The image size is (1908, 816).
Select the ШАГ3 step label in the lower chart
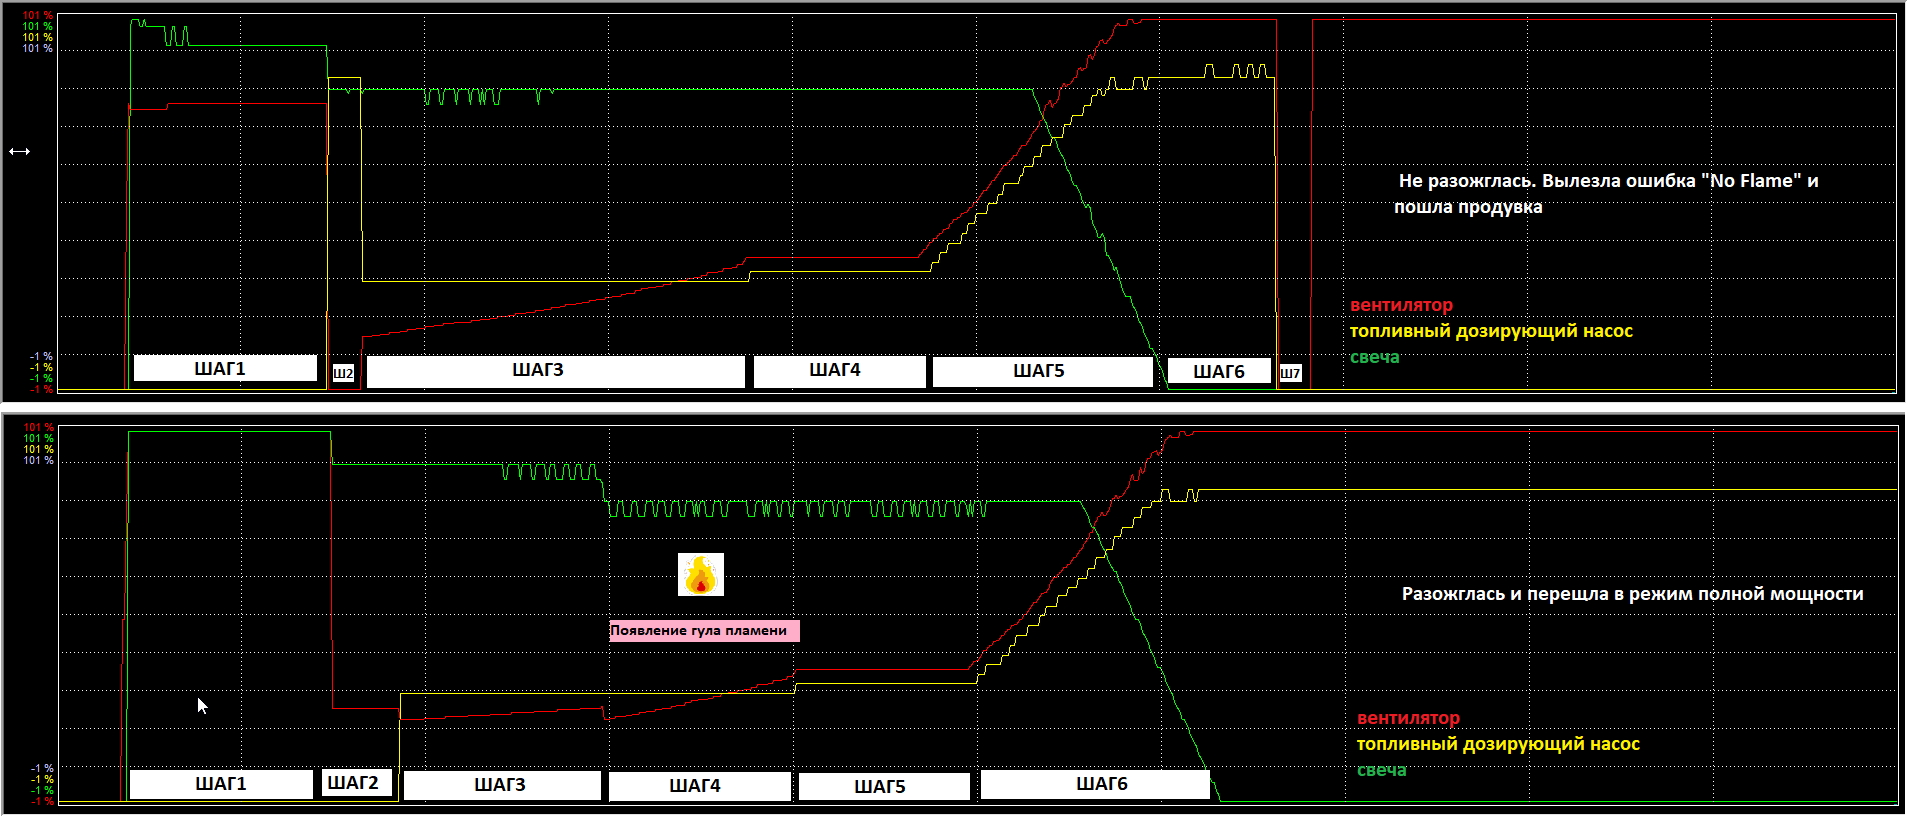(x=501, y=785)
